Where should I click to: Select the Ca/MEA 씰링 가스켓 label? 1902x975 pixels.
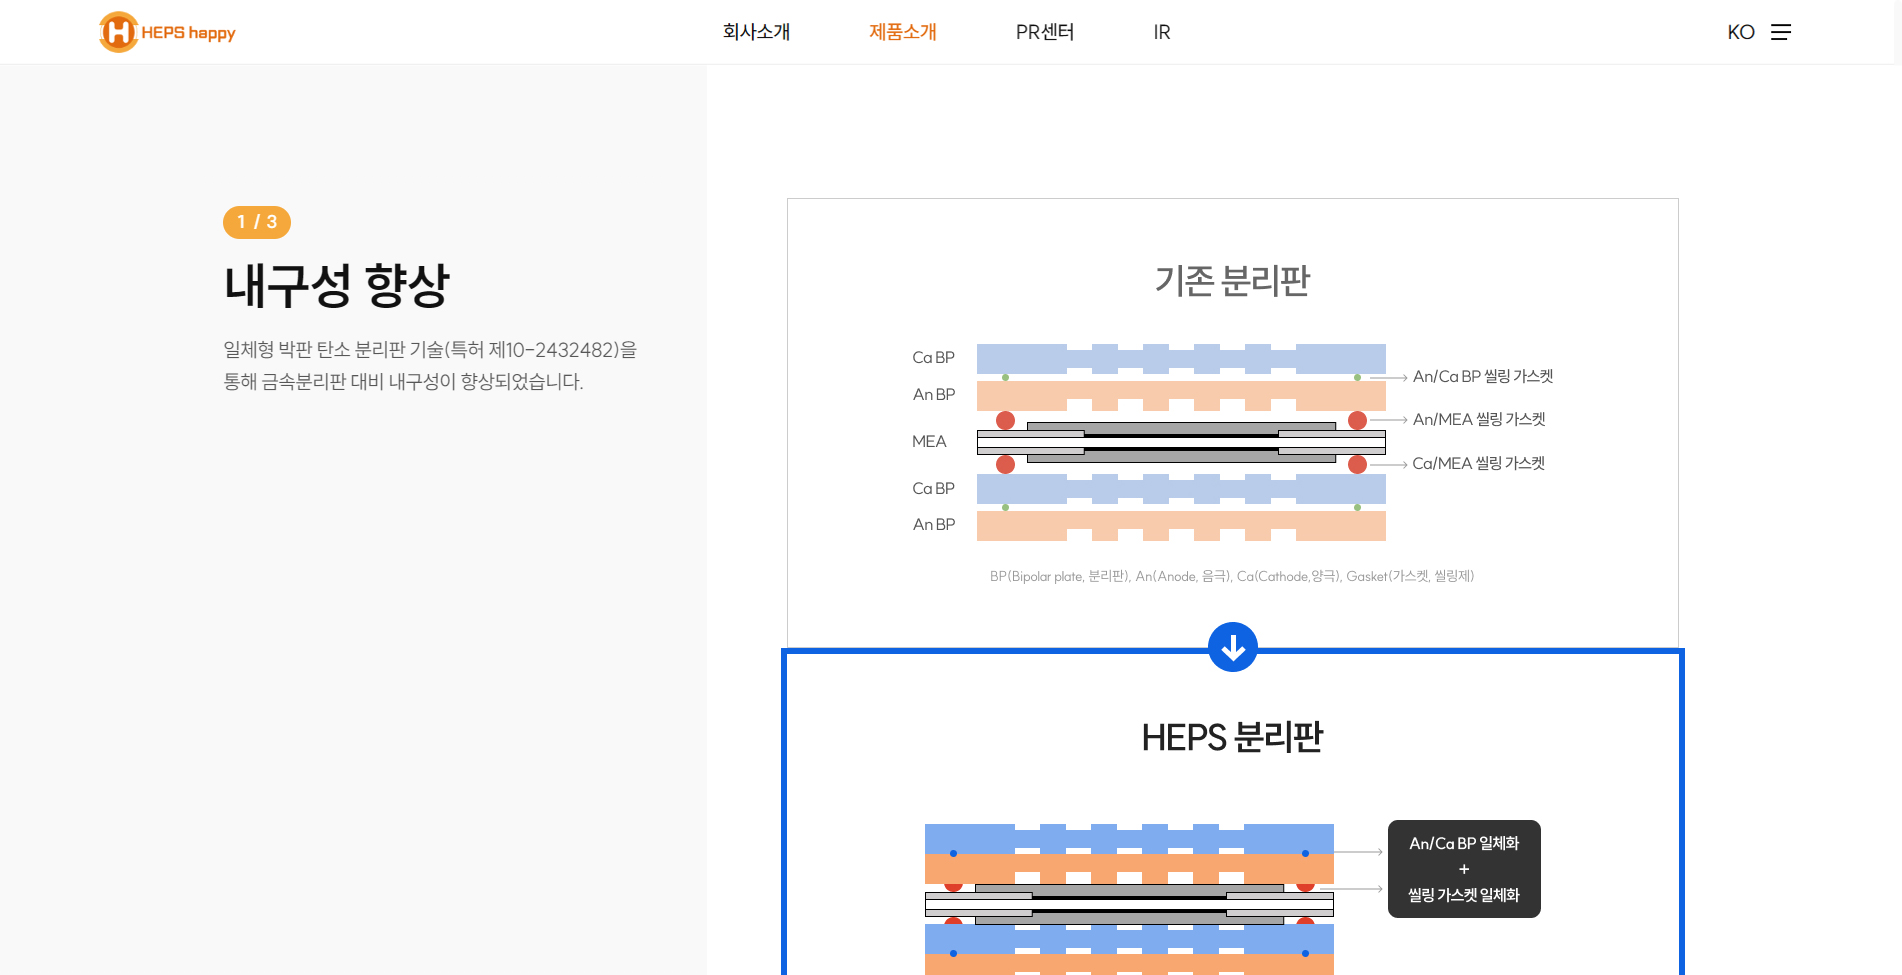pyautogui.click(x=1478, y=464)
